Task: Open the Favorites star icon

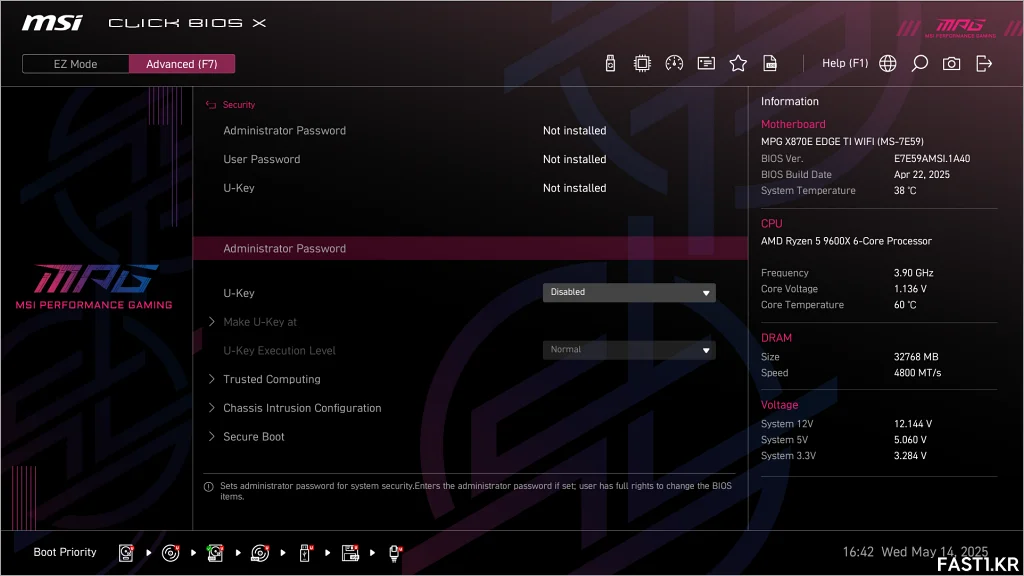Action: 738,63
